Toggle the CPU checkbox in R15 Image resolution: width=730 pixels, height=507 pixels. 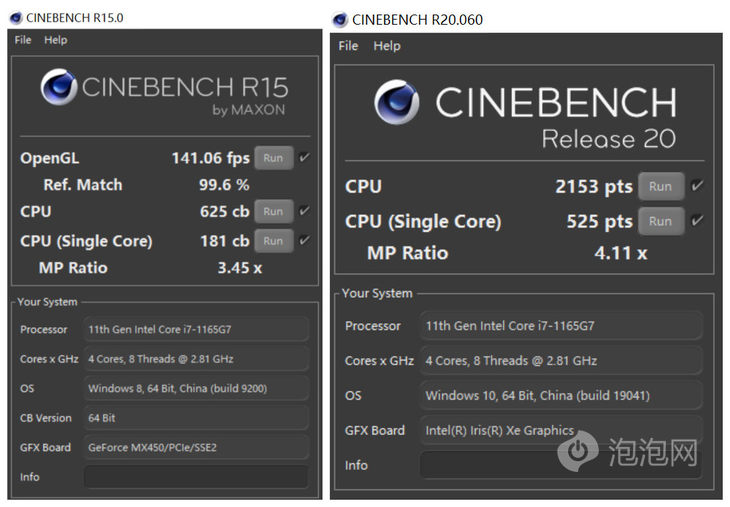point(304,211)
